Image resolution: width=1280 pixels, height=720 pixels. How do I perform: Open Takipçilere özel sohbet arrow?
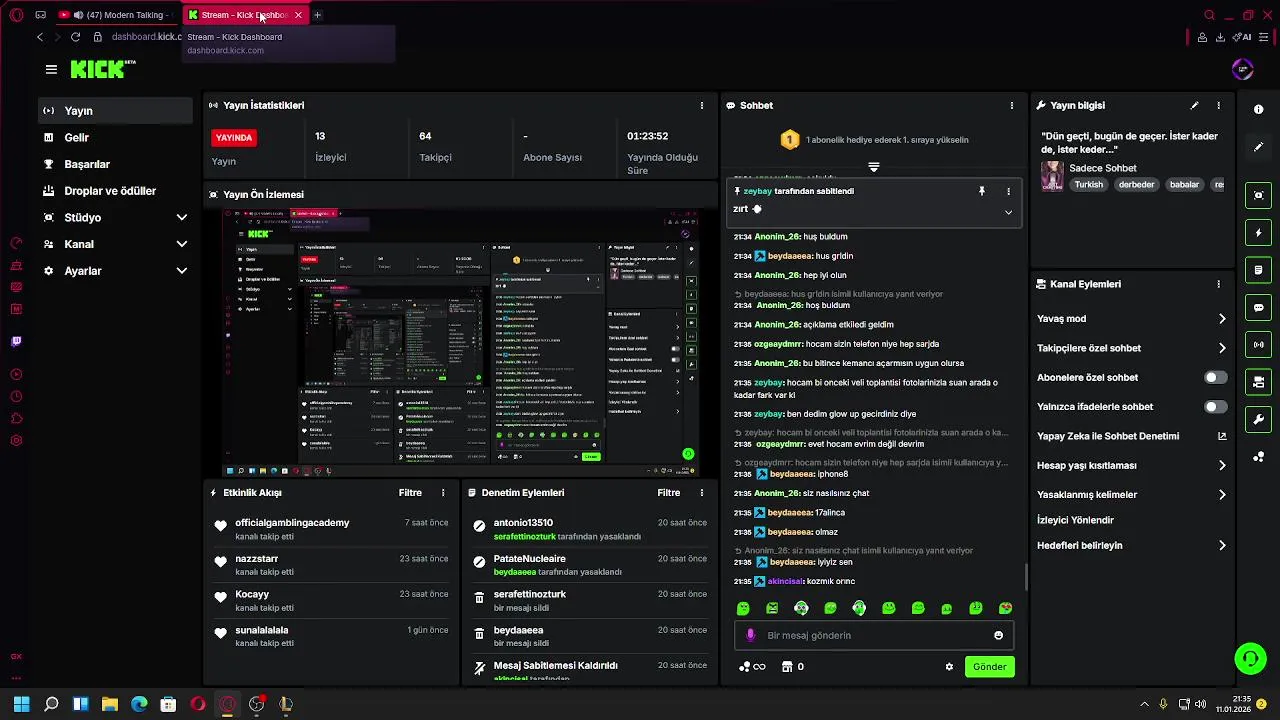tap(1222, 348)
